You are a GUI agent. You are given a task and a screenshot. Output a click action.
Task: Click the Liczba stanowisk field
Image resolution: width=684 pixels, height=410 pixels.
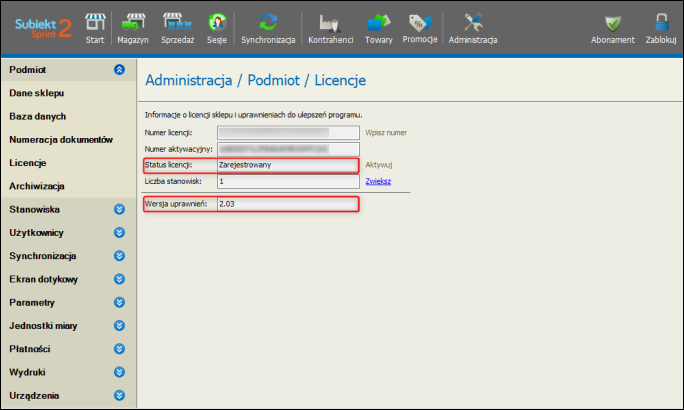coord(286,181)
